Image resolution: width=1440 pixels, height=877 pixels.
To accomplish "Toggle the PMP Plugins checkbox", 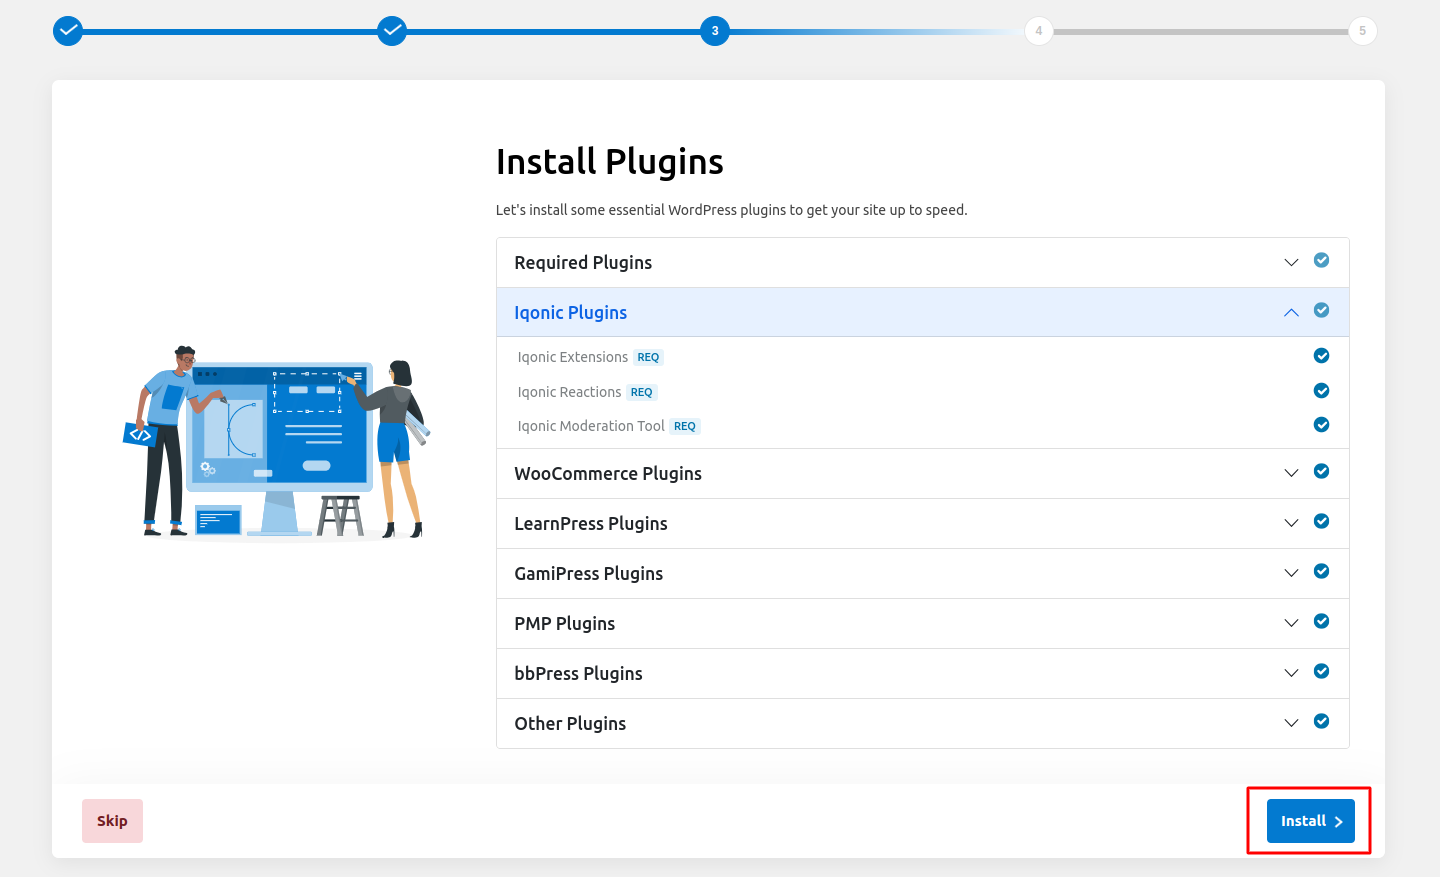I will tap(1321, 621).
